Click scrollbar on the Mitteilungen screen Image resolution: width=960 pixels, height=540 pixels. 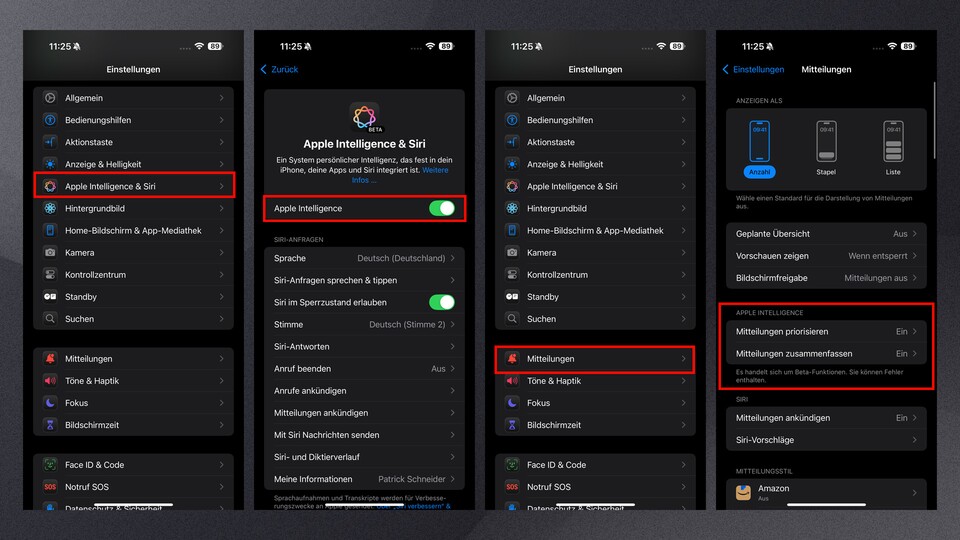[934, 120]
